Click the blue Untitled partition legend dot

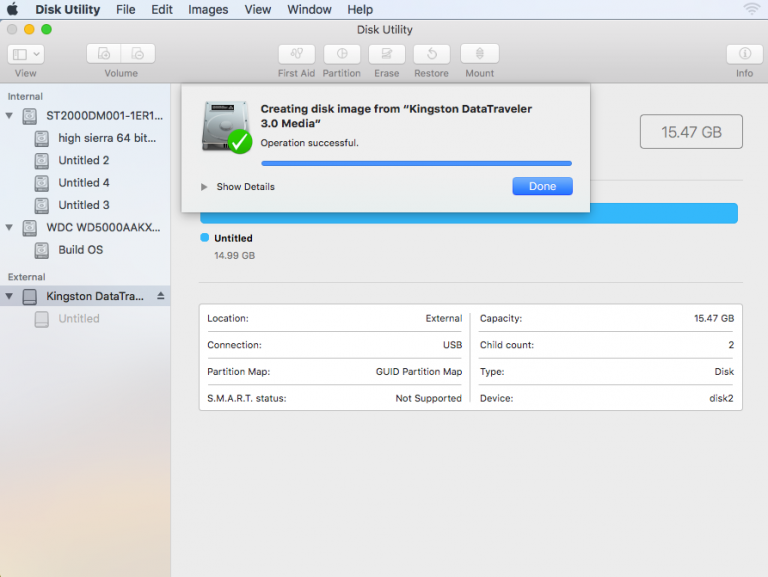click(x=205, y=238)
